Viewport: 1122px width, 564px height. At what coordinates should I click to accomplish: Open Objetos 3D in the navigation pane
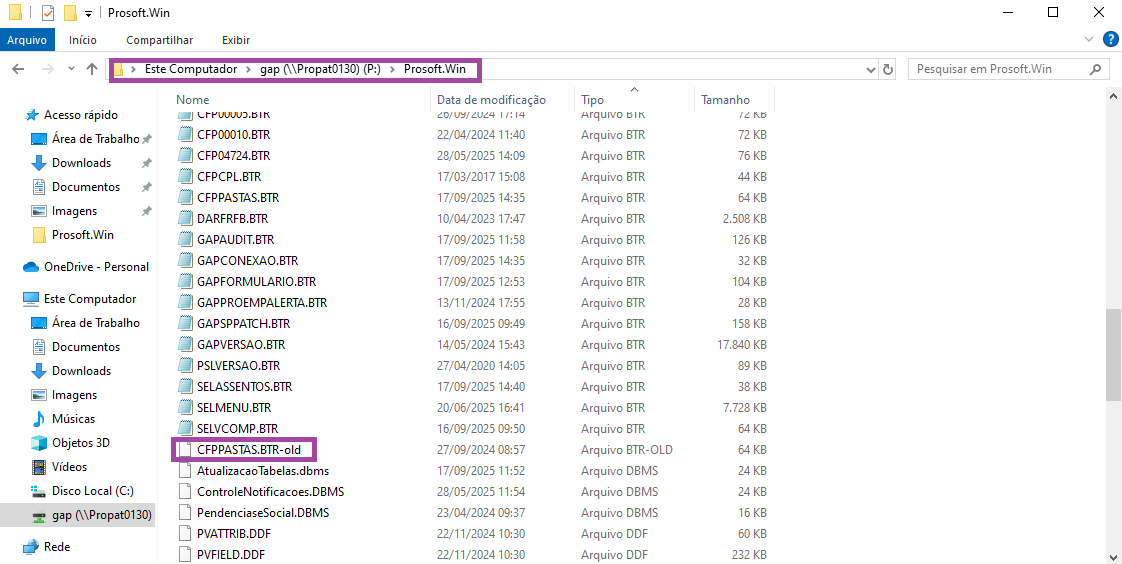pos(81,443)
